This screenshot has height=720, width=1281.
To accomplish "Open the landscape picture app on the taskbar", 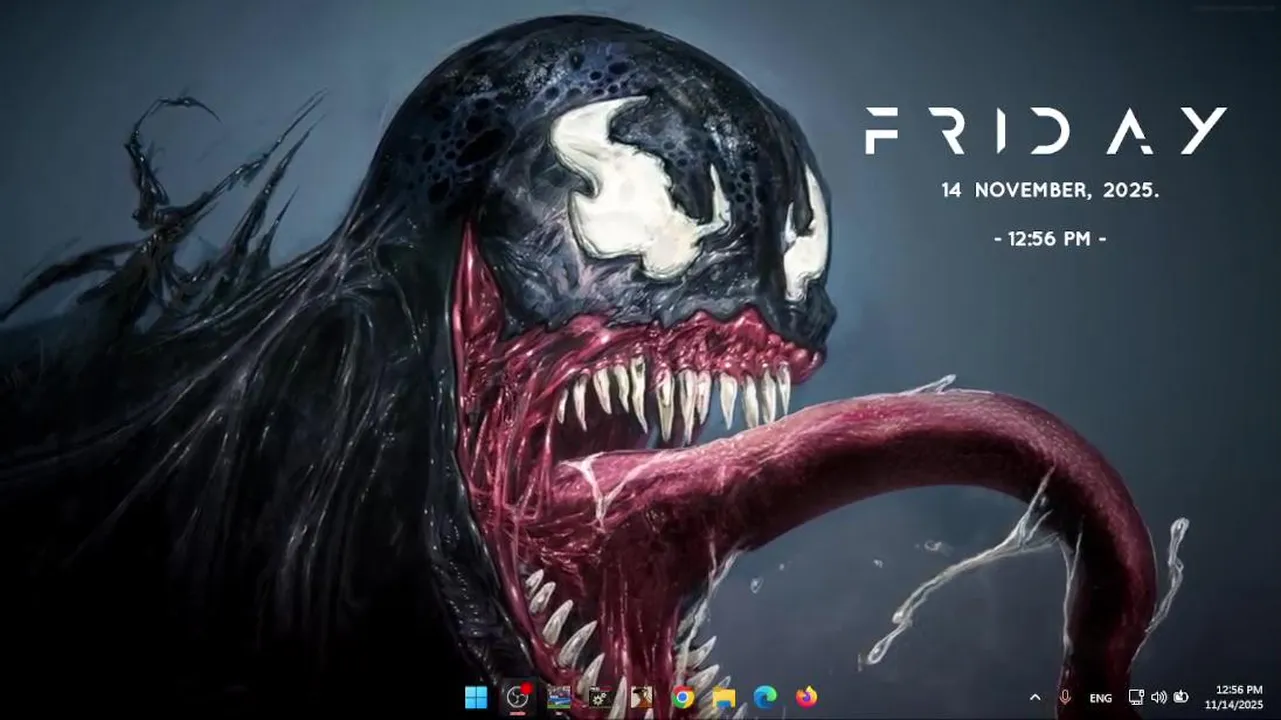I will [x=559, y=697].
